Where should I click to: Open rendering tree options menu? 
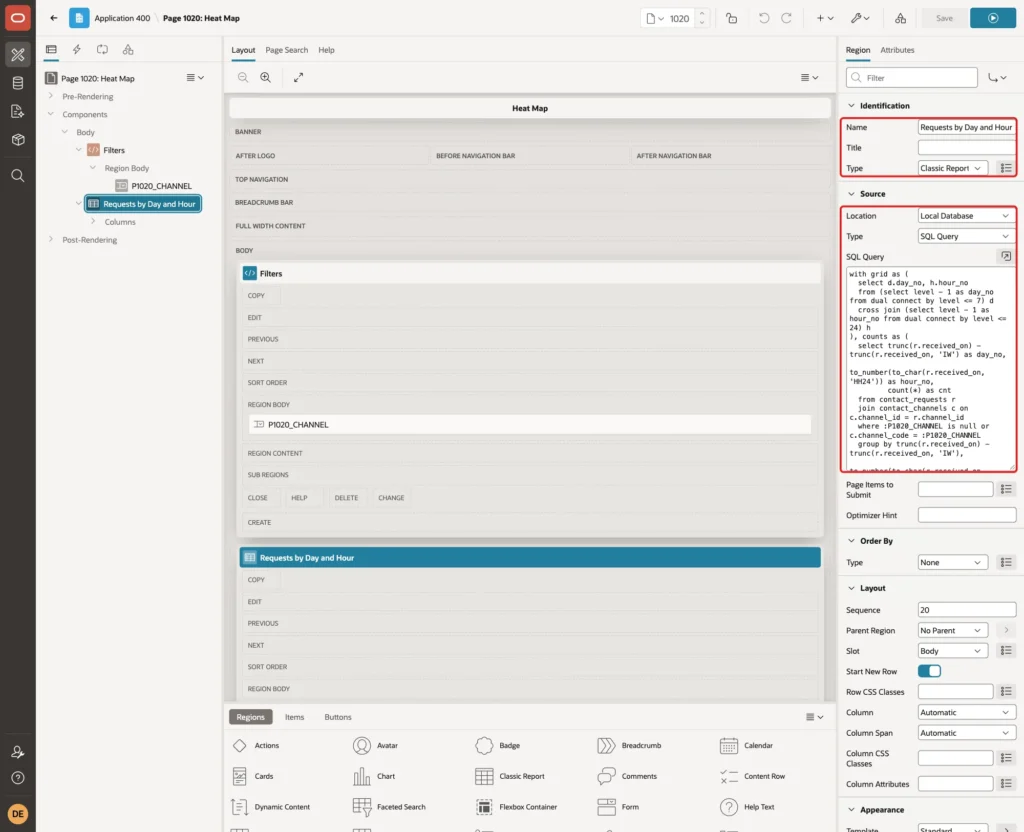[x=195, y=78]
